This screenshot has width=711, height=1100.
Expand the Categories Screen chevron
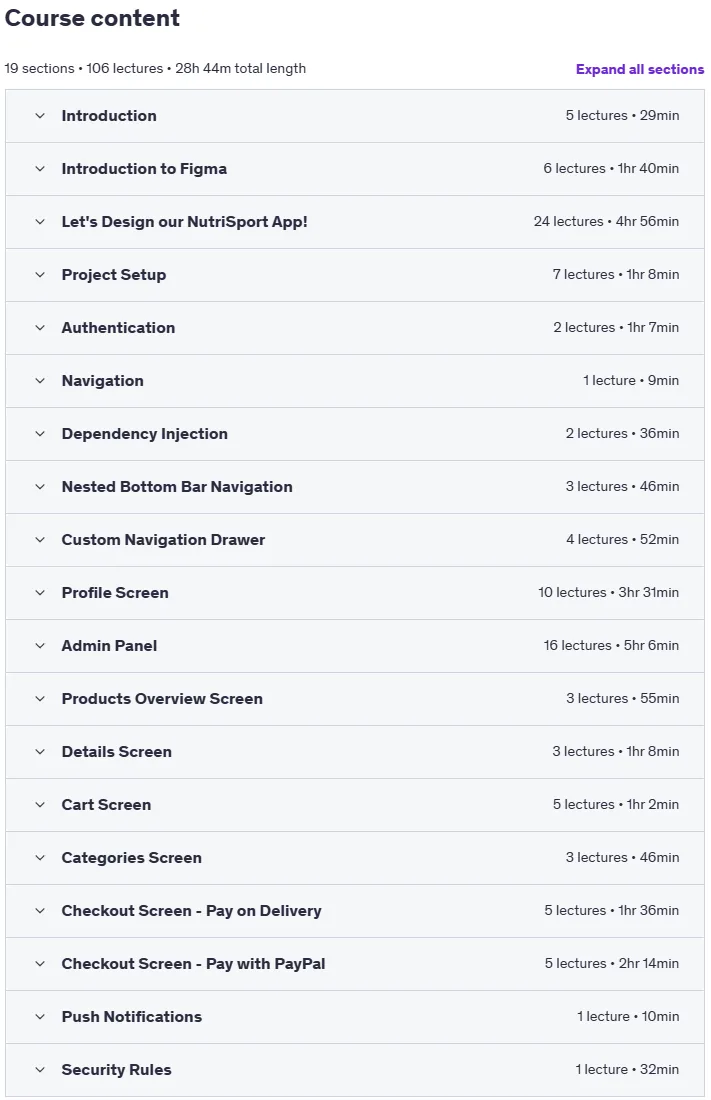coord(40,858)
